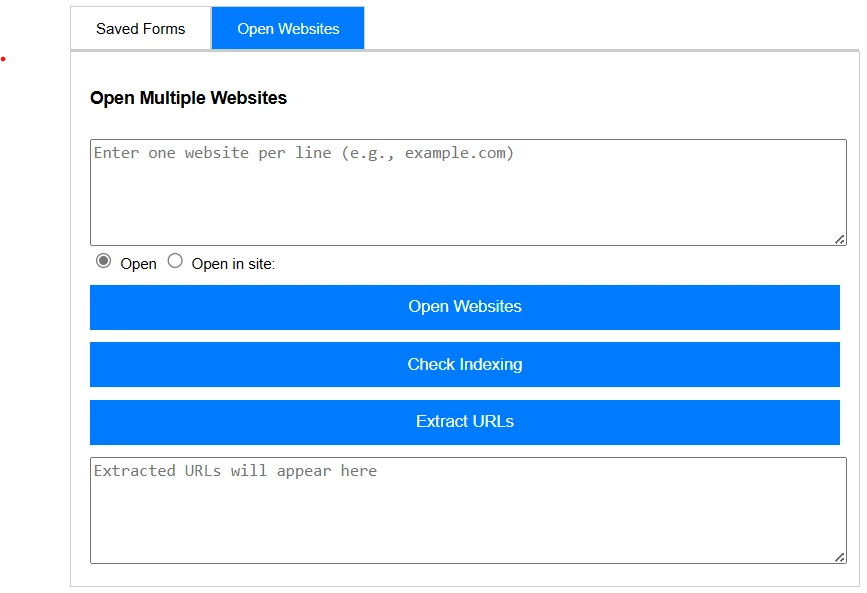Screen dimensions: 867x593
Task: Click the red marker on black sidebar
Action: point(4,61)
